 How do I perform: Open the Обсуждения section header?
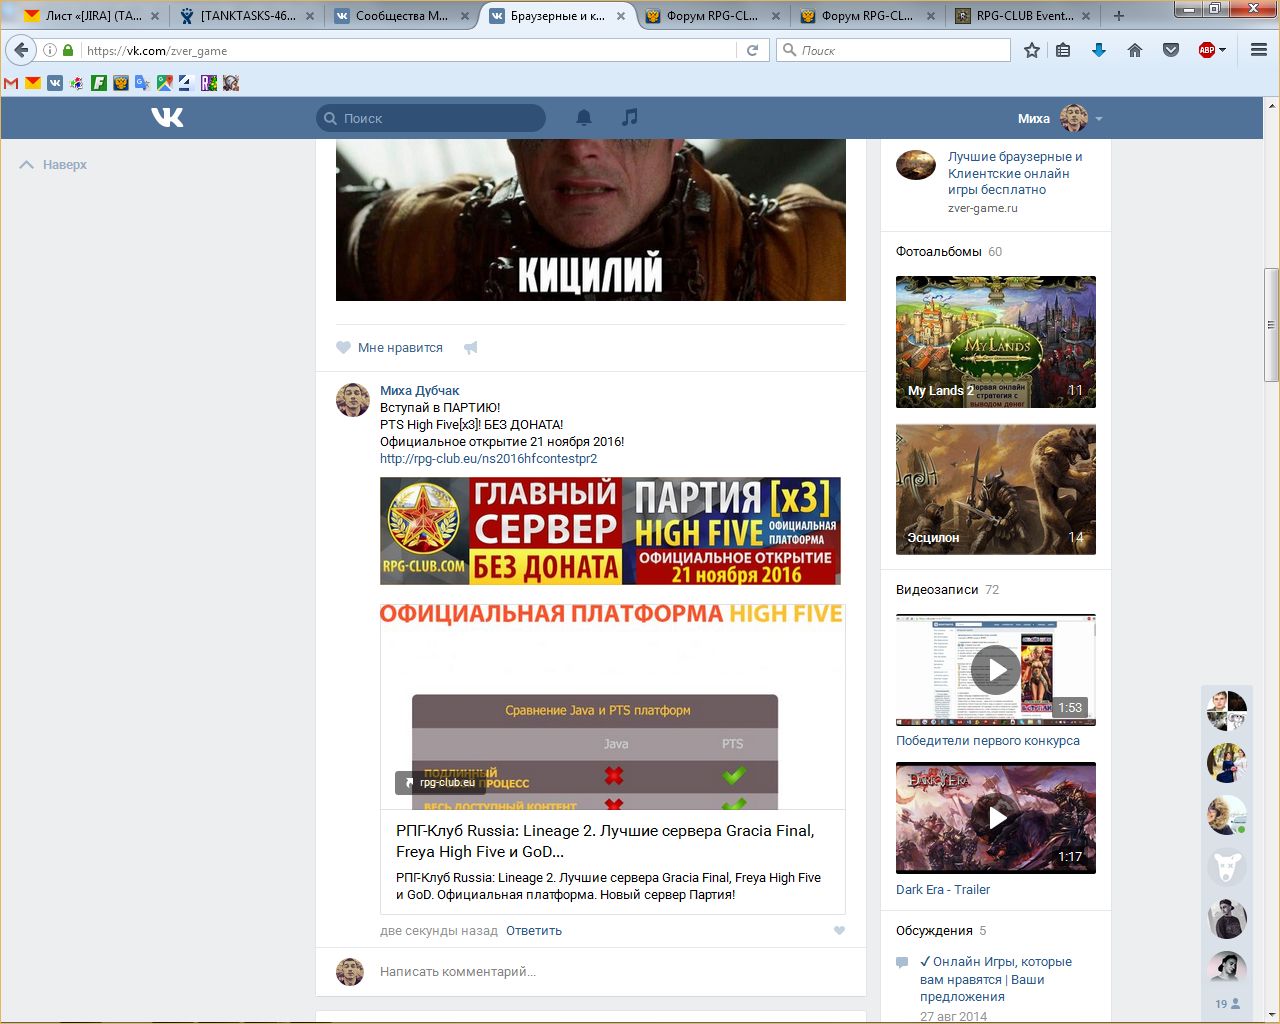pos(934,931)
